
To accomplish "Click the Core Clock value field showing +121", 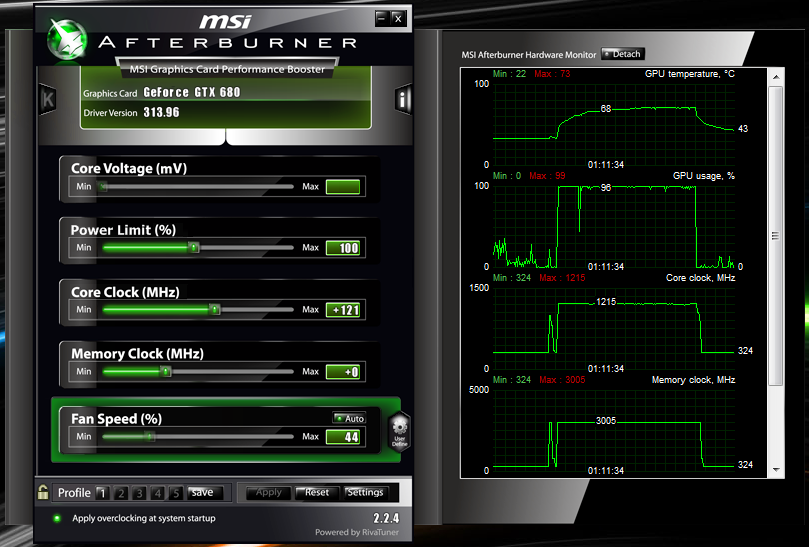I will tap(343, 310).
